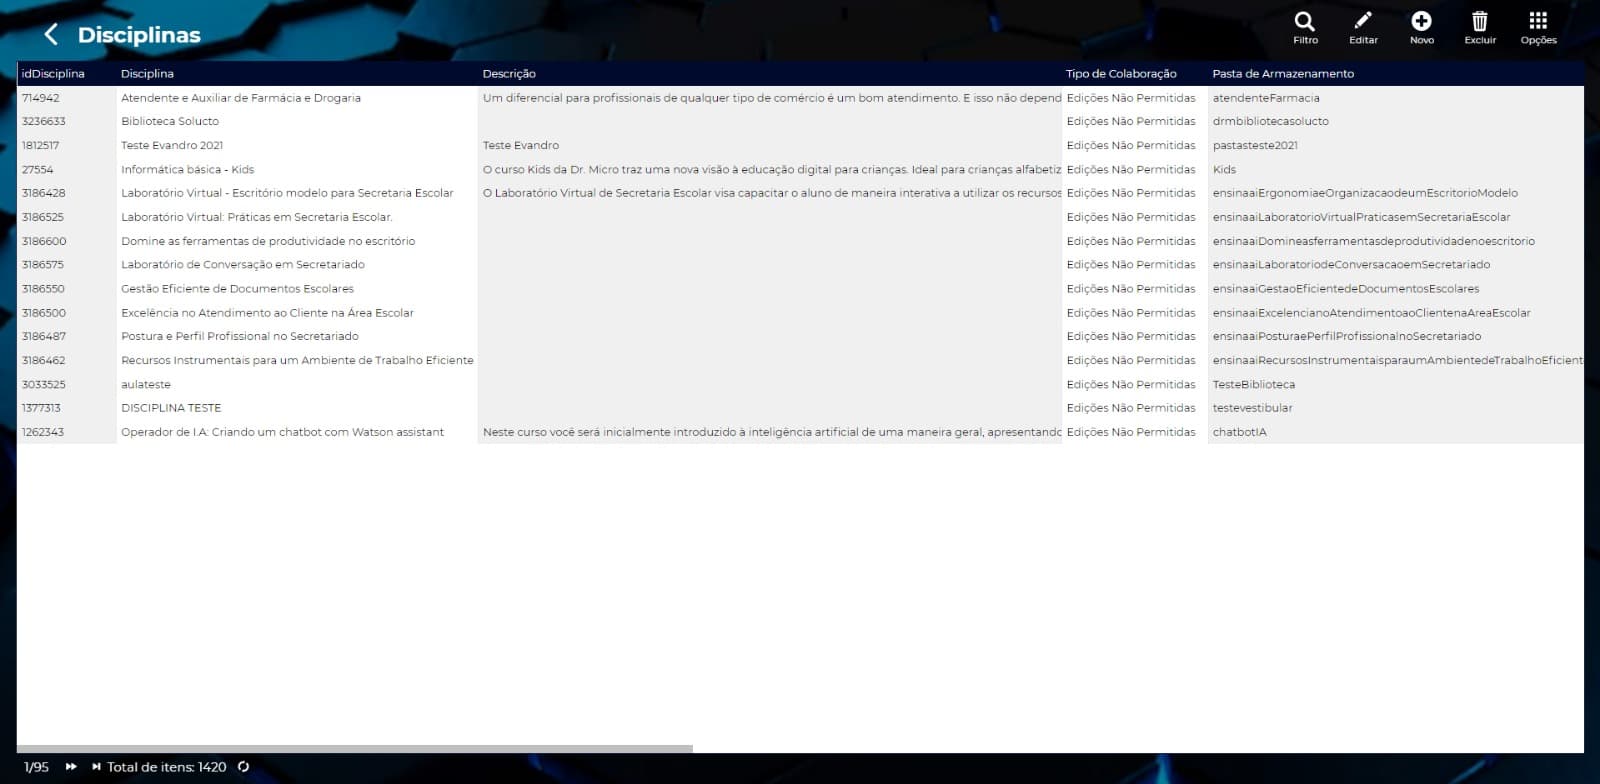Image resolution: width=1600 pixels, height=784 pixels.
Task: Click description cell Teste Evandro
Action: tap(521, 145)
